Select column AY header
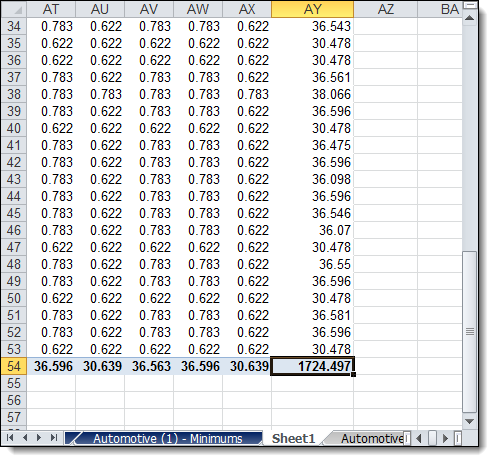Viewport: 494px width, 462px height. pos(312,9)
